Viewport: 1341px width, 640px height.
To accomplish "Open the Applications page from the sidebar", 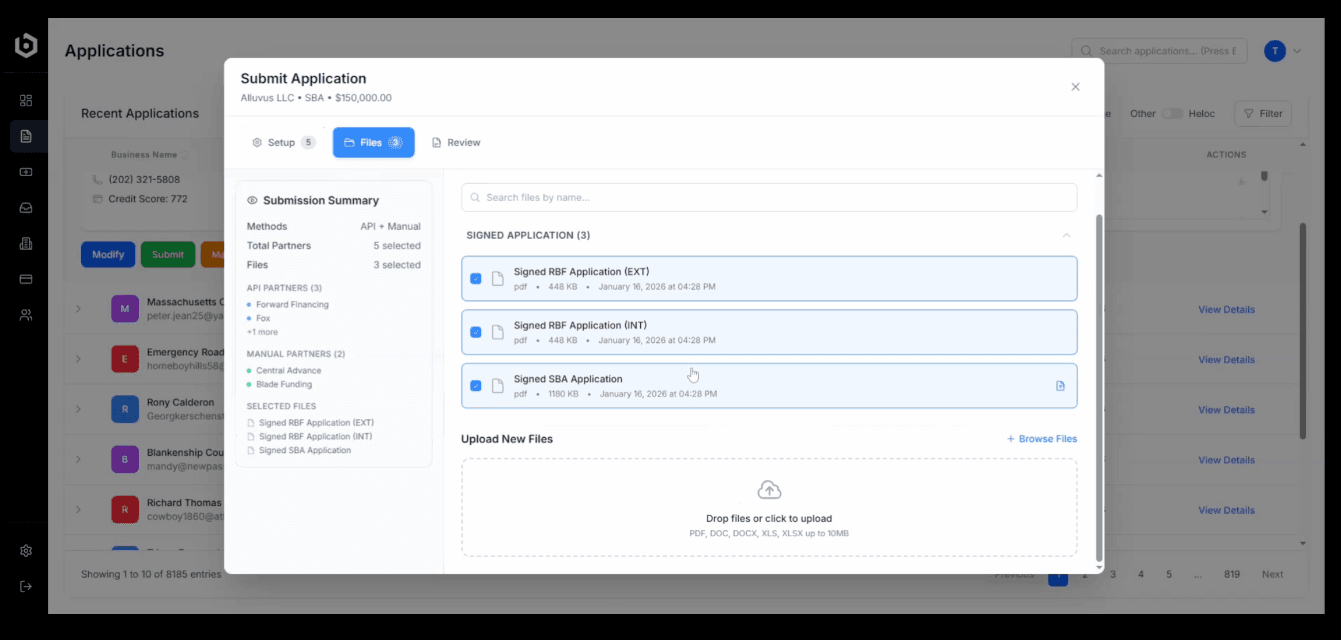I will pyautogui.click(x=26, y=135).
